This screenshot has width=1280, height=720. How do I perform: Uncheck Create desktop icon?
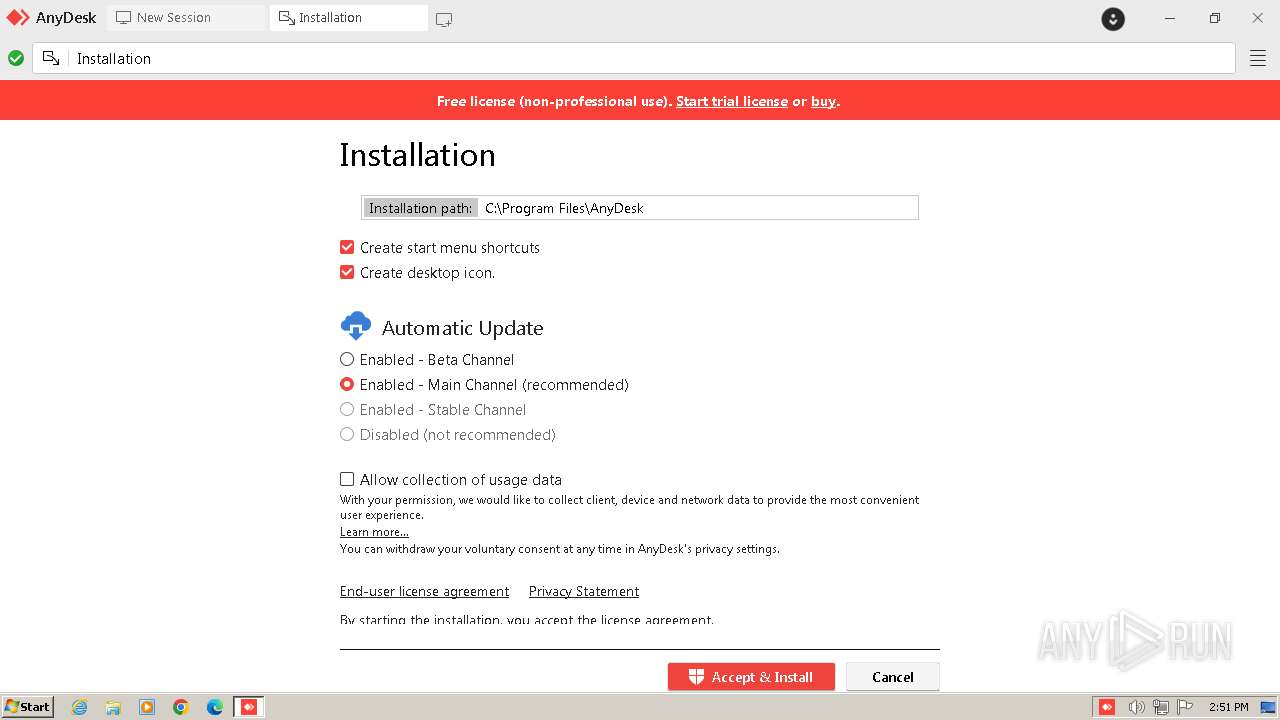pyautogui.click(x=347, y=272)
